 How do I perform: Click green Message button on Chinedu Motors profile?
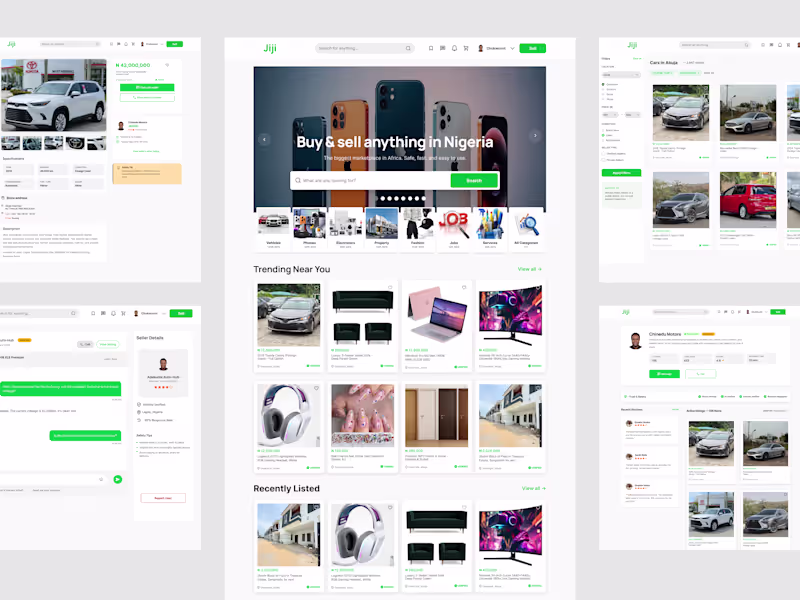(664, 374)
